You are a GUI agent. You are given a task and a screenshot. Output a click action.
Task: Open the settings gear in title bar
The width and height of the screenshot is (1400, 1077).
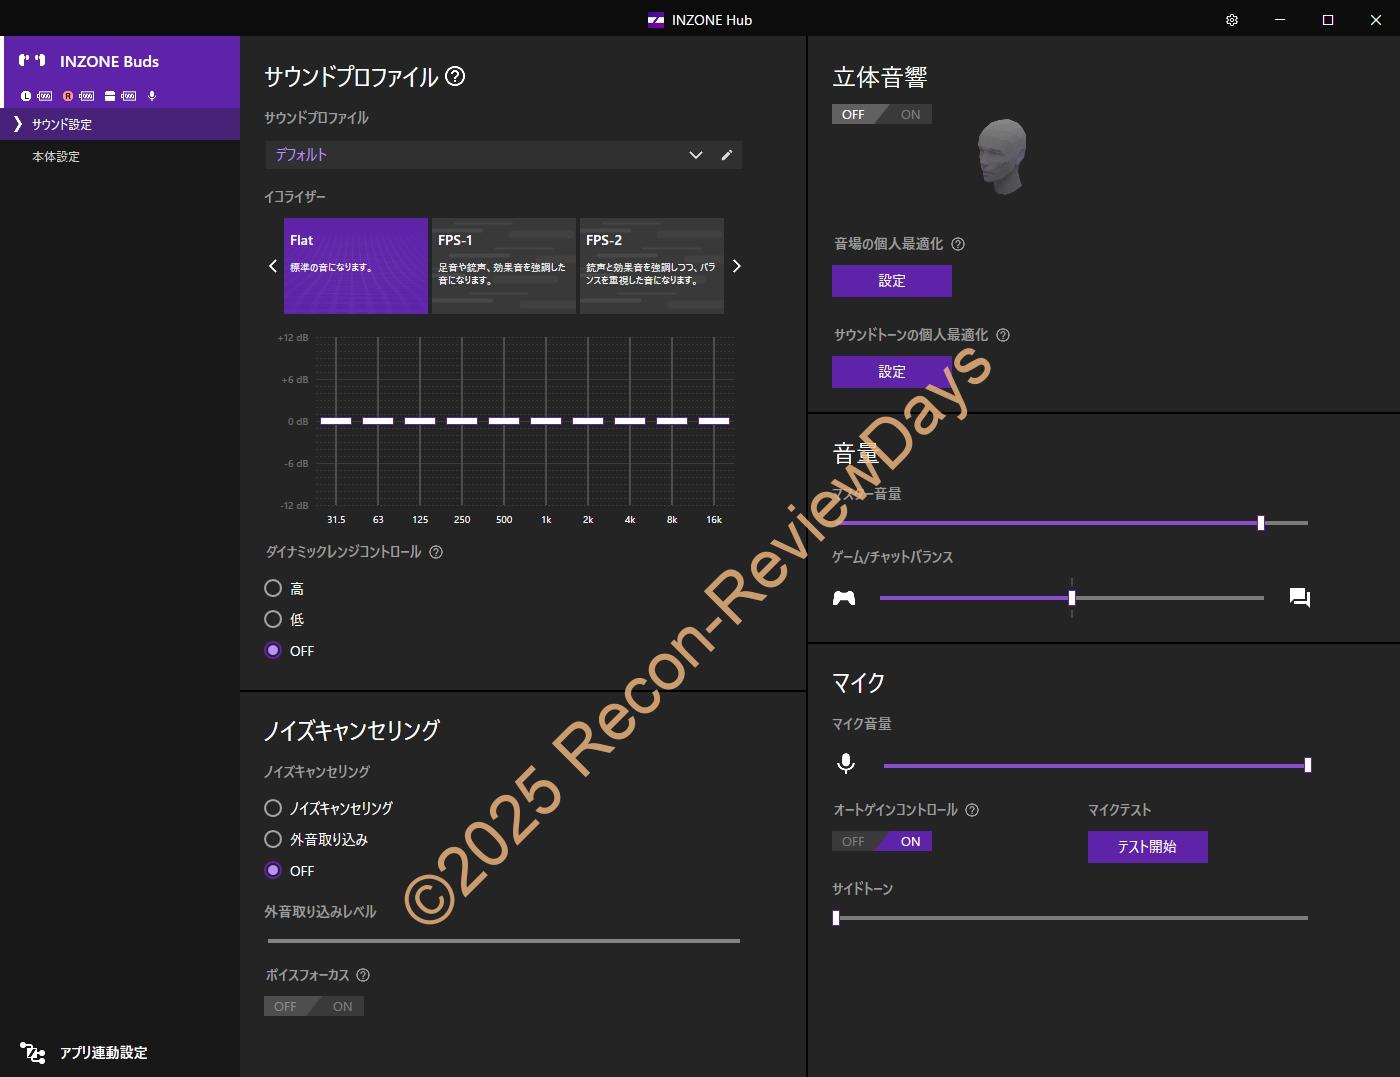tap(1232, 20)
